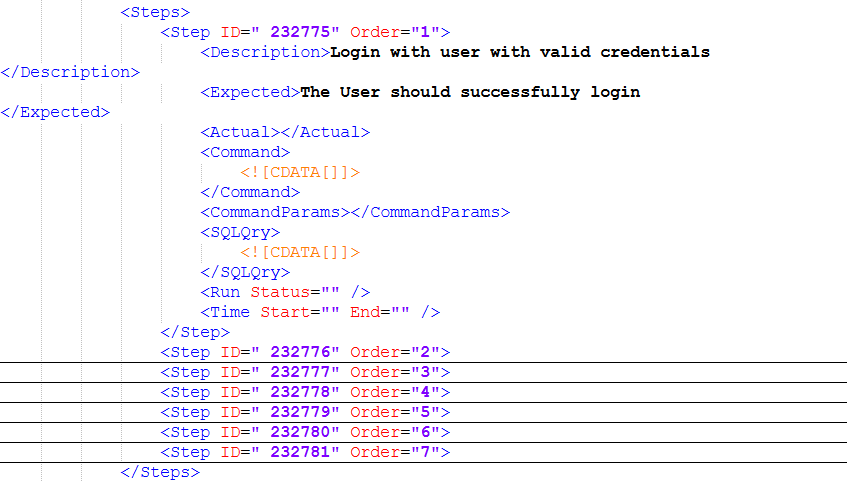Select folded Step ID 232781 line

[x=305, y=452]
